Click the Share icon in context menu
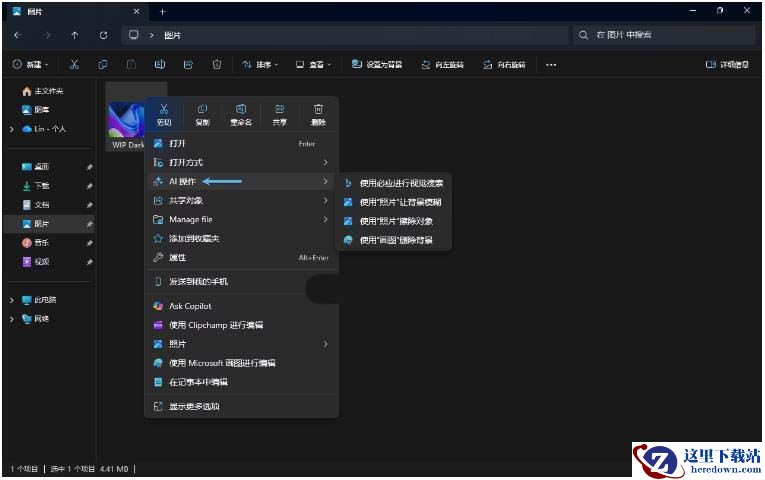Image resolution: width=765 pixels, height=480 pixels. (x=279, y=114)
